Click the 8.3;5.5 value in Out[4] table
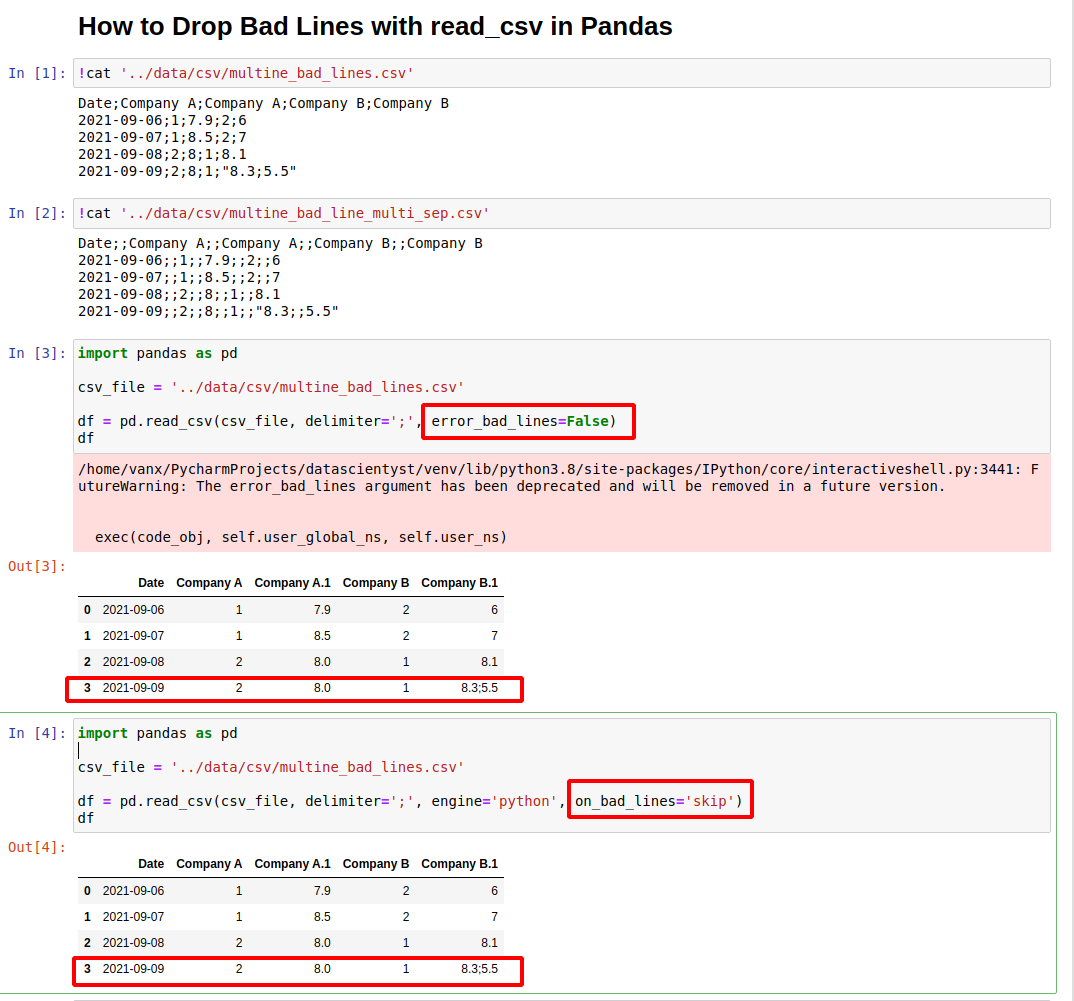The height and width of the screenshot is (1001, 1074). point(479,969)
